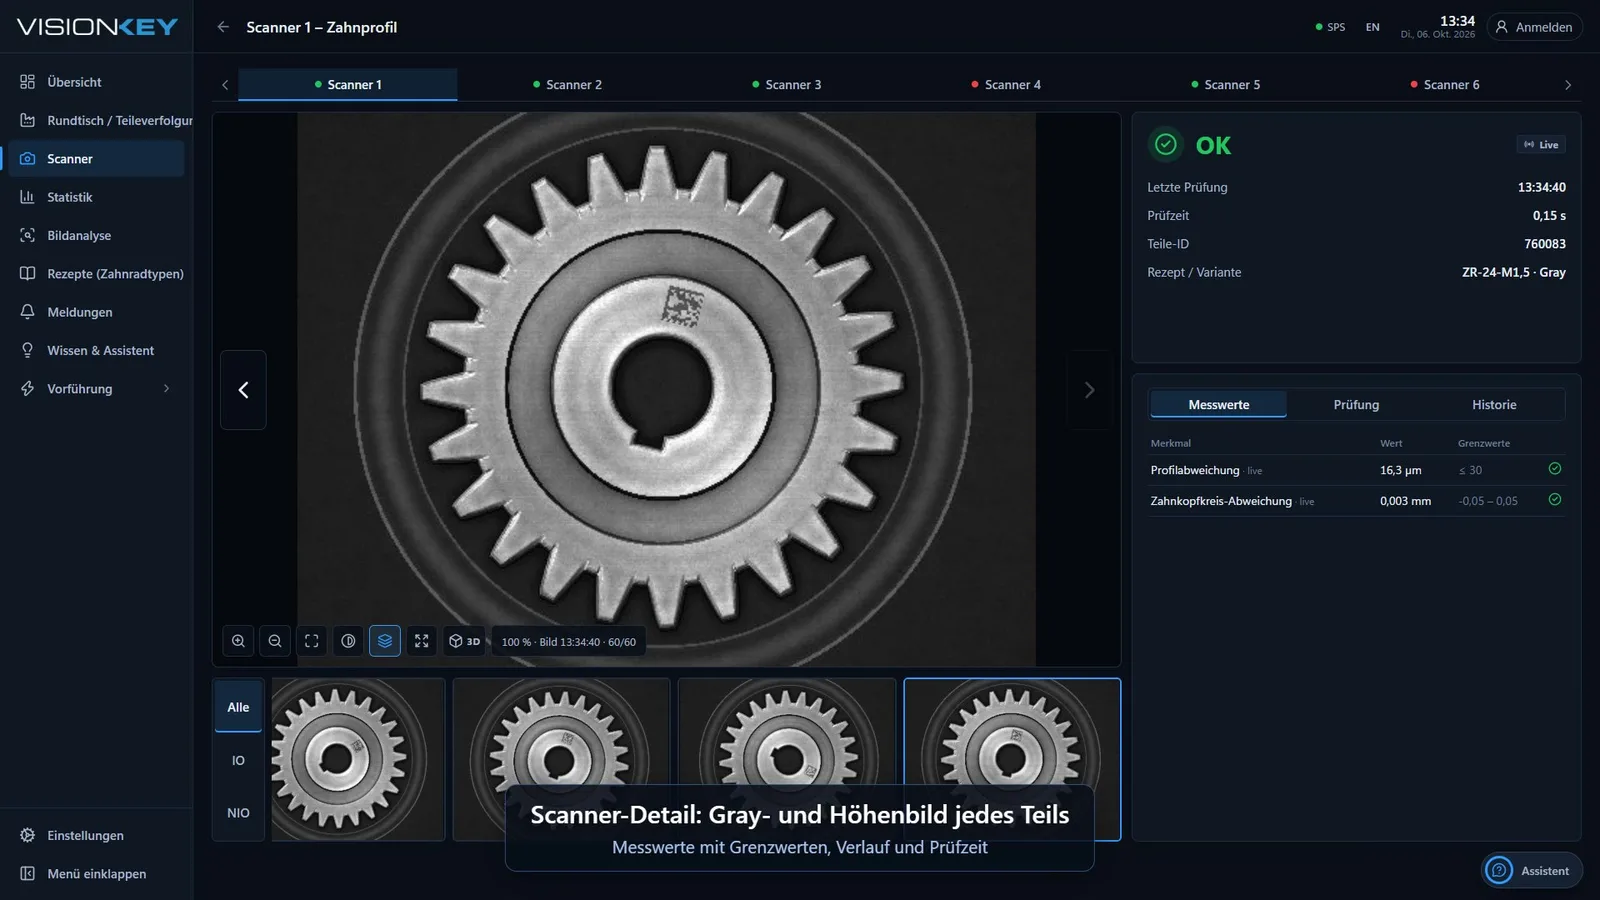Viewport: 1600px width, 900px height.
Task: Open the Historie tab
Action: click(x=1494, y=404)
